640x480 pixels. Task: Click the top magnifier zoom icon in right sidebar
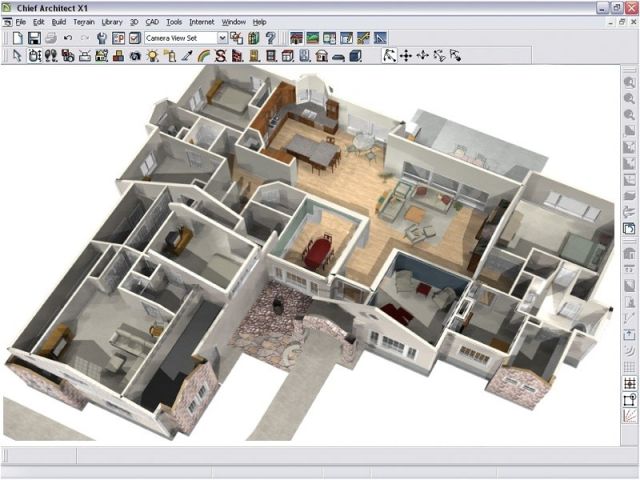tap(629, 82)
